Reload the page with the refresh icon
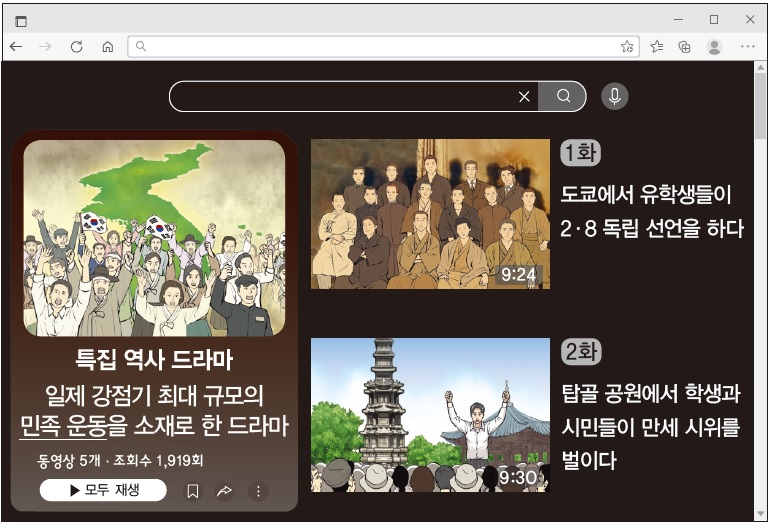This screenshot has height=530, width=772. click(x=76, y=47)
